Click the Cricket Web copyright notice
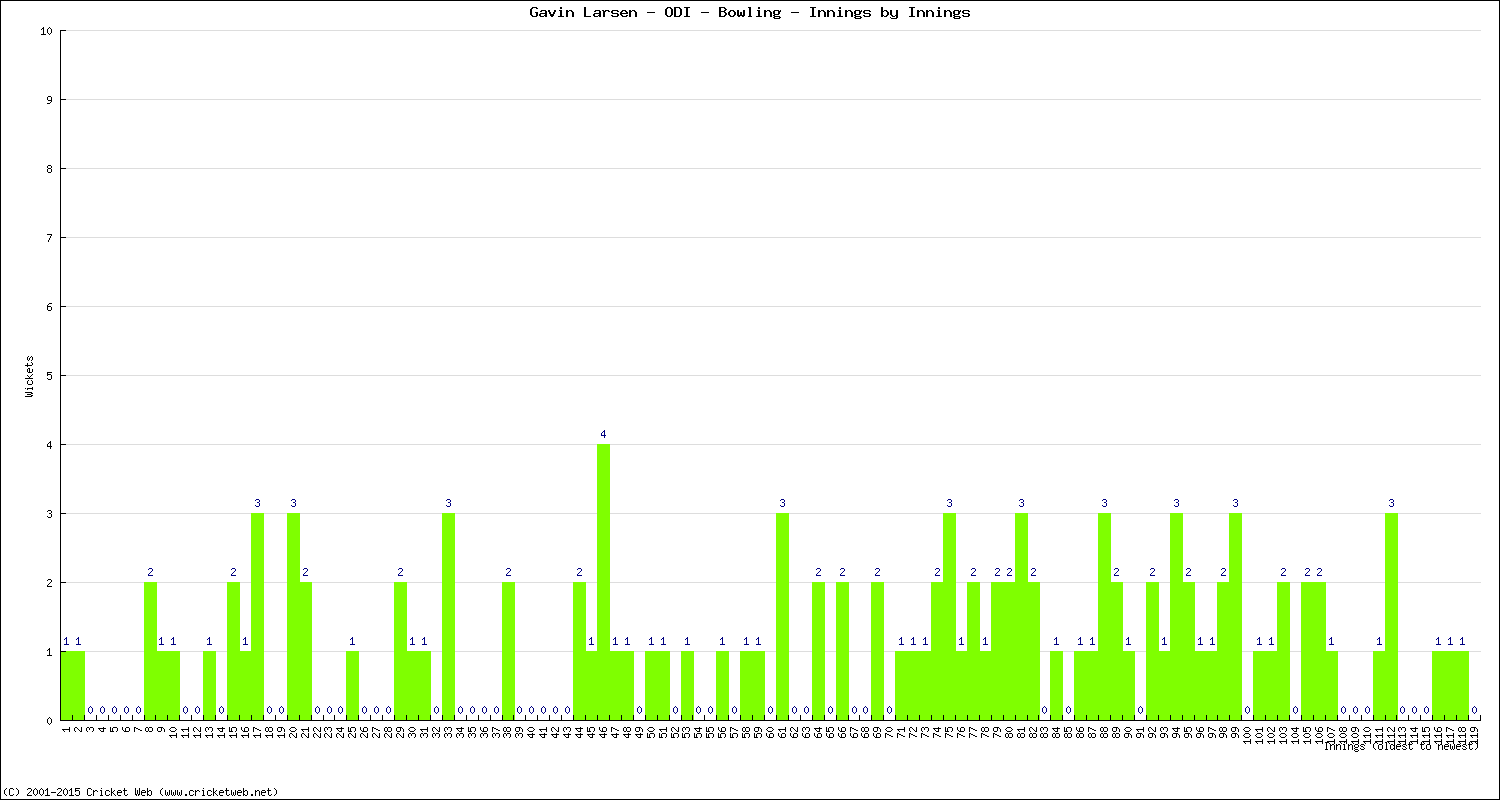This screenshot has width=1500, height=800. click(140, 791)
